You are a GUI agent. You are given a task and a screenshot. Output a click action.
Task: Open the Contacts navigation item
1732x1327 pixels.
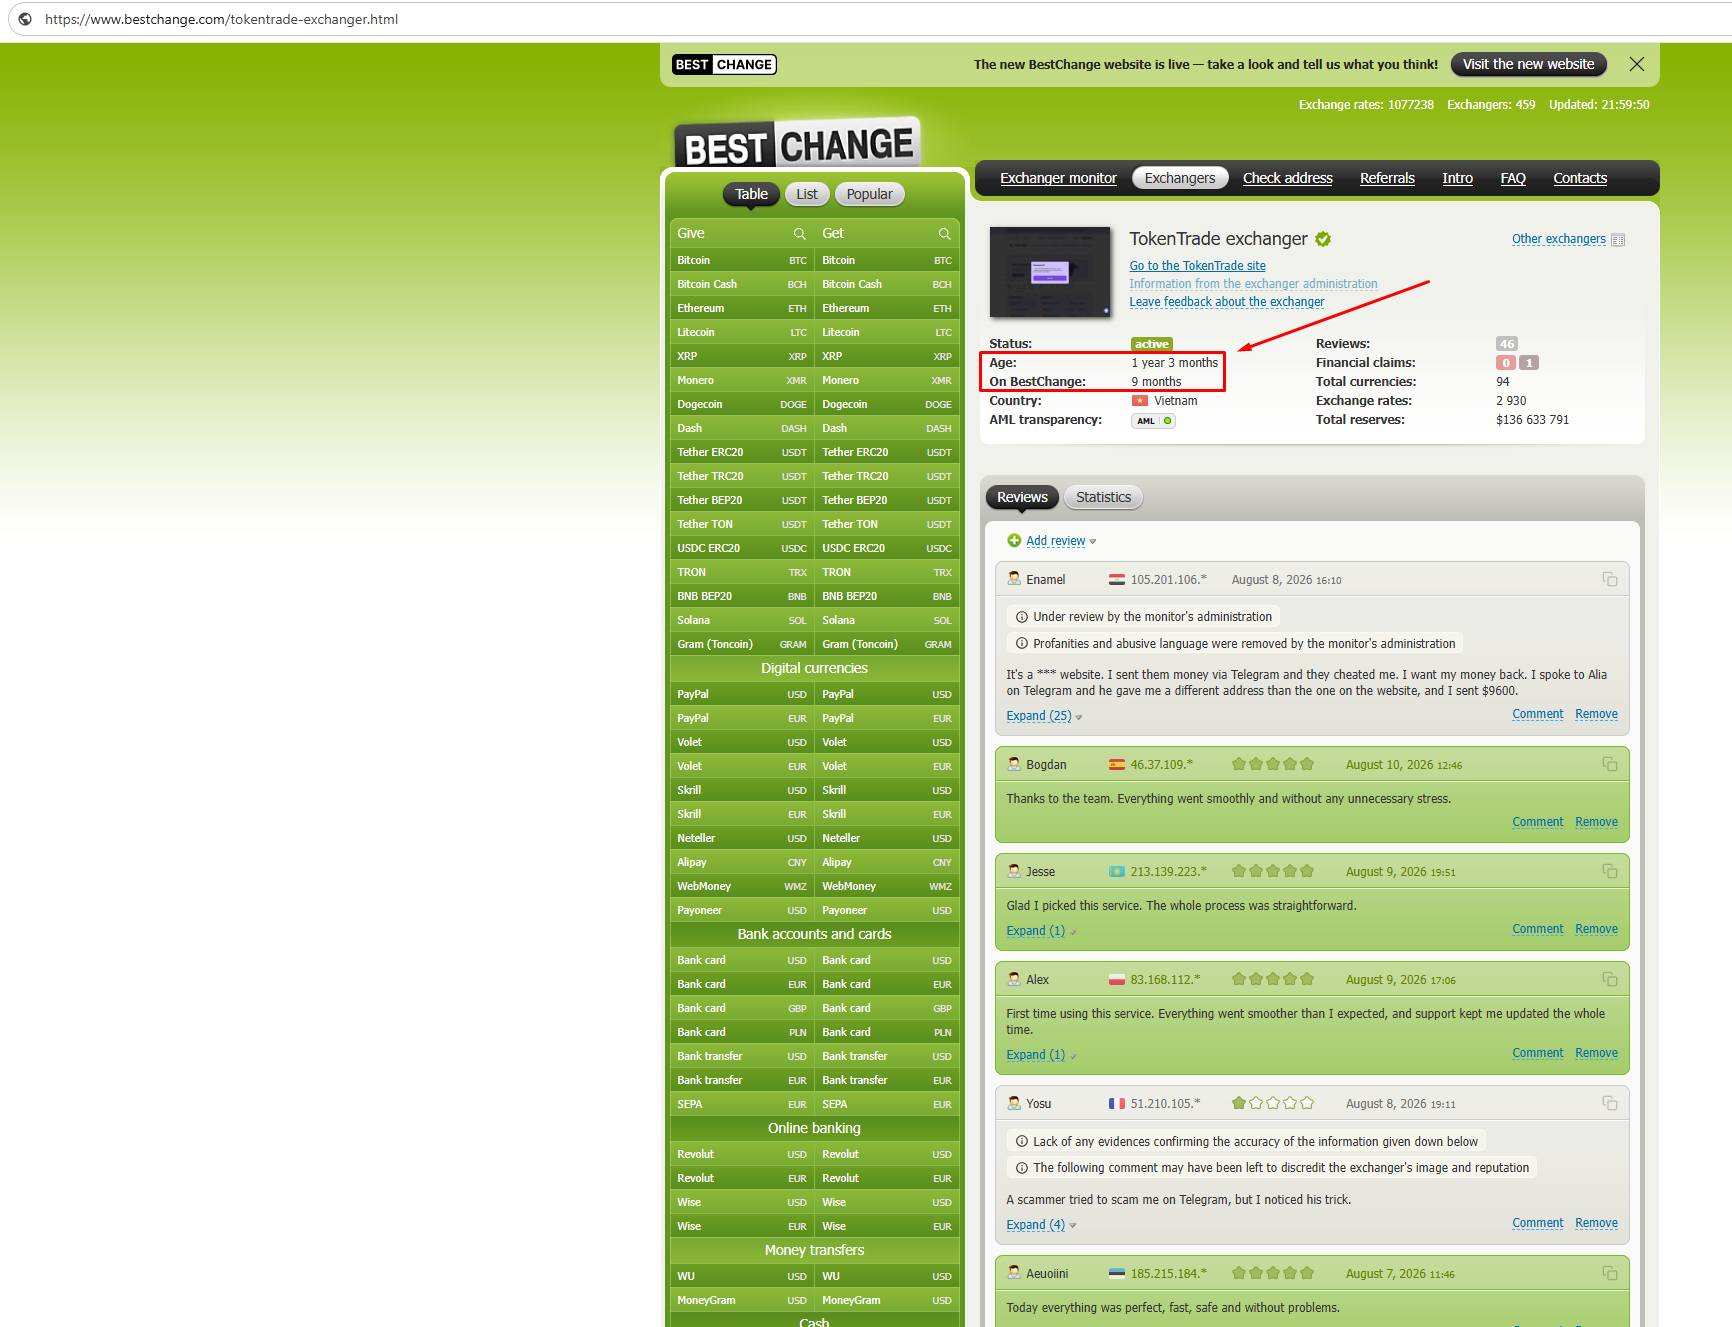1580,178
